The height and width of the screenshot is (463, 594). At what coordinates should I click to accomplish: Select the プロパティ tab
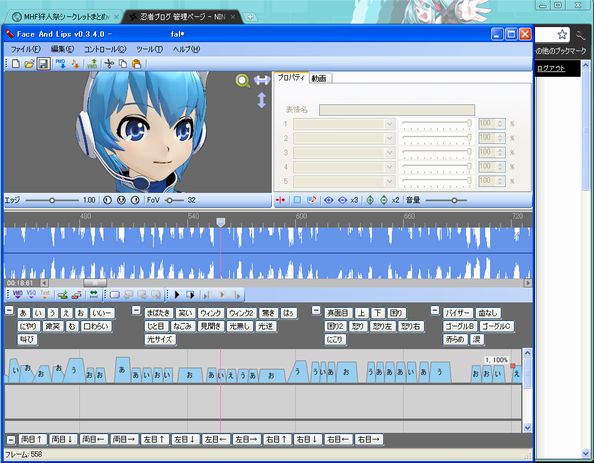click(291, 78)
